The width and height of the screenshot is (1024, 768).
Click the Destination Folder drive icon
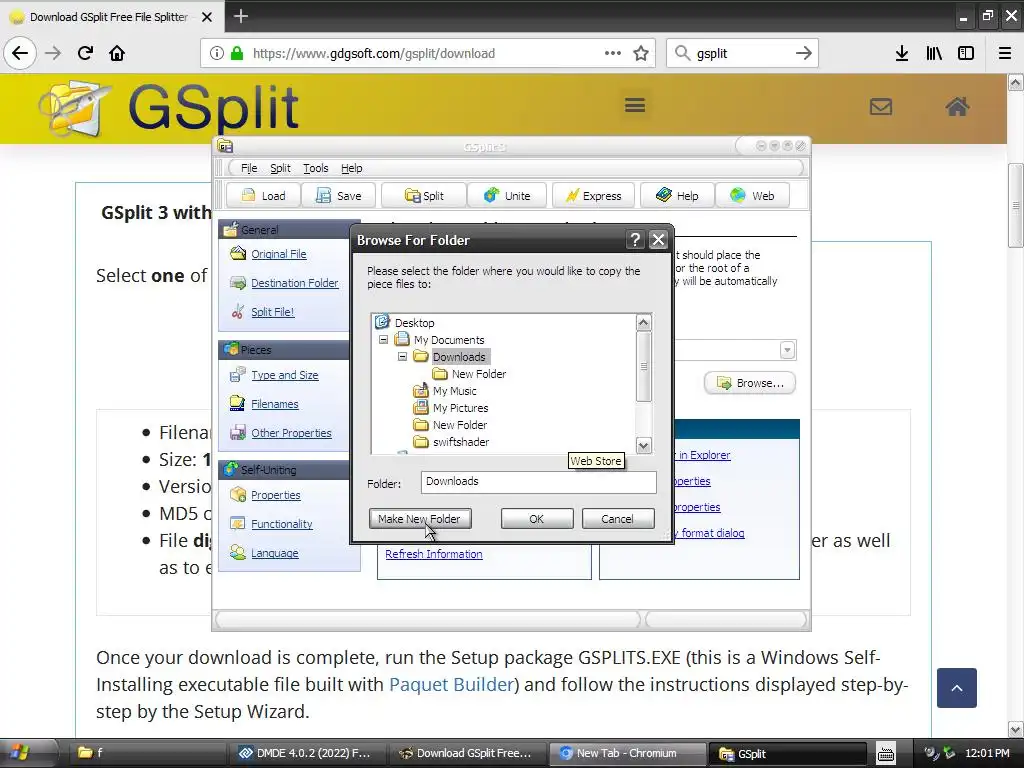238,283
